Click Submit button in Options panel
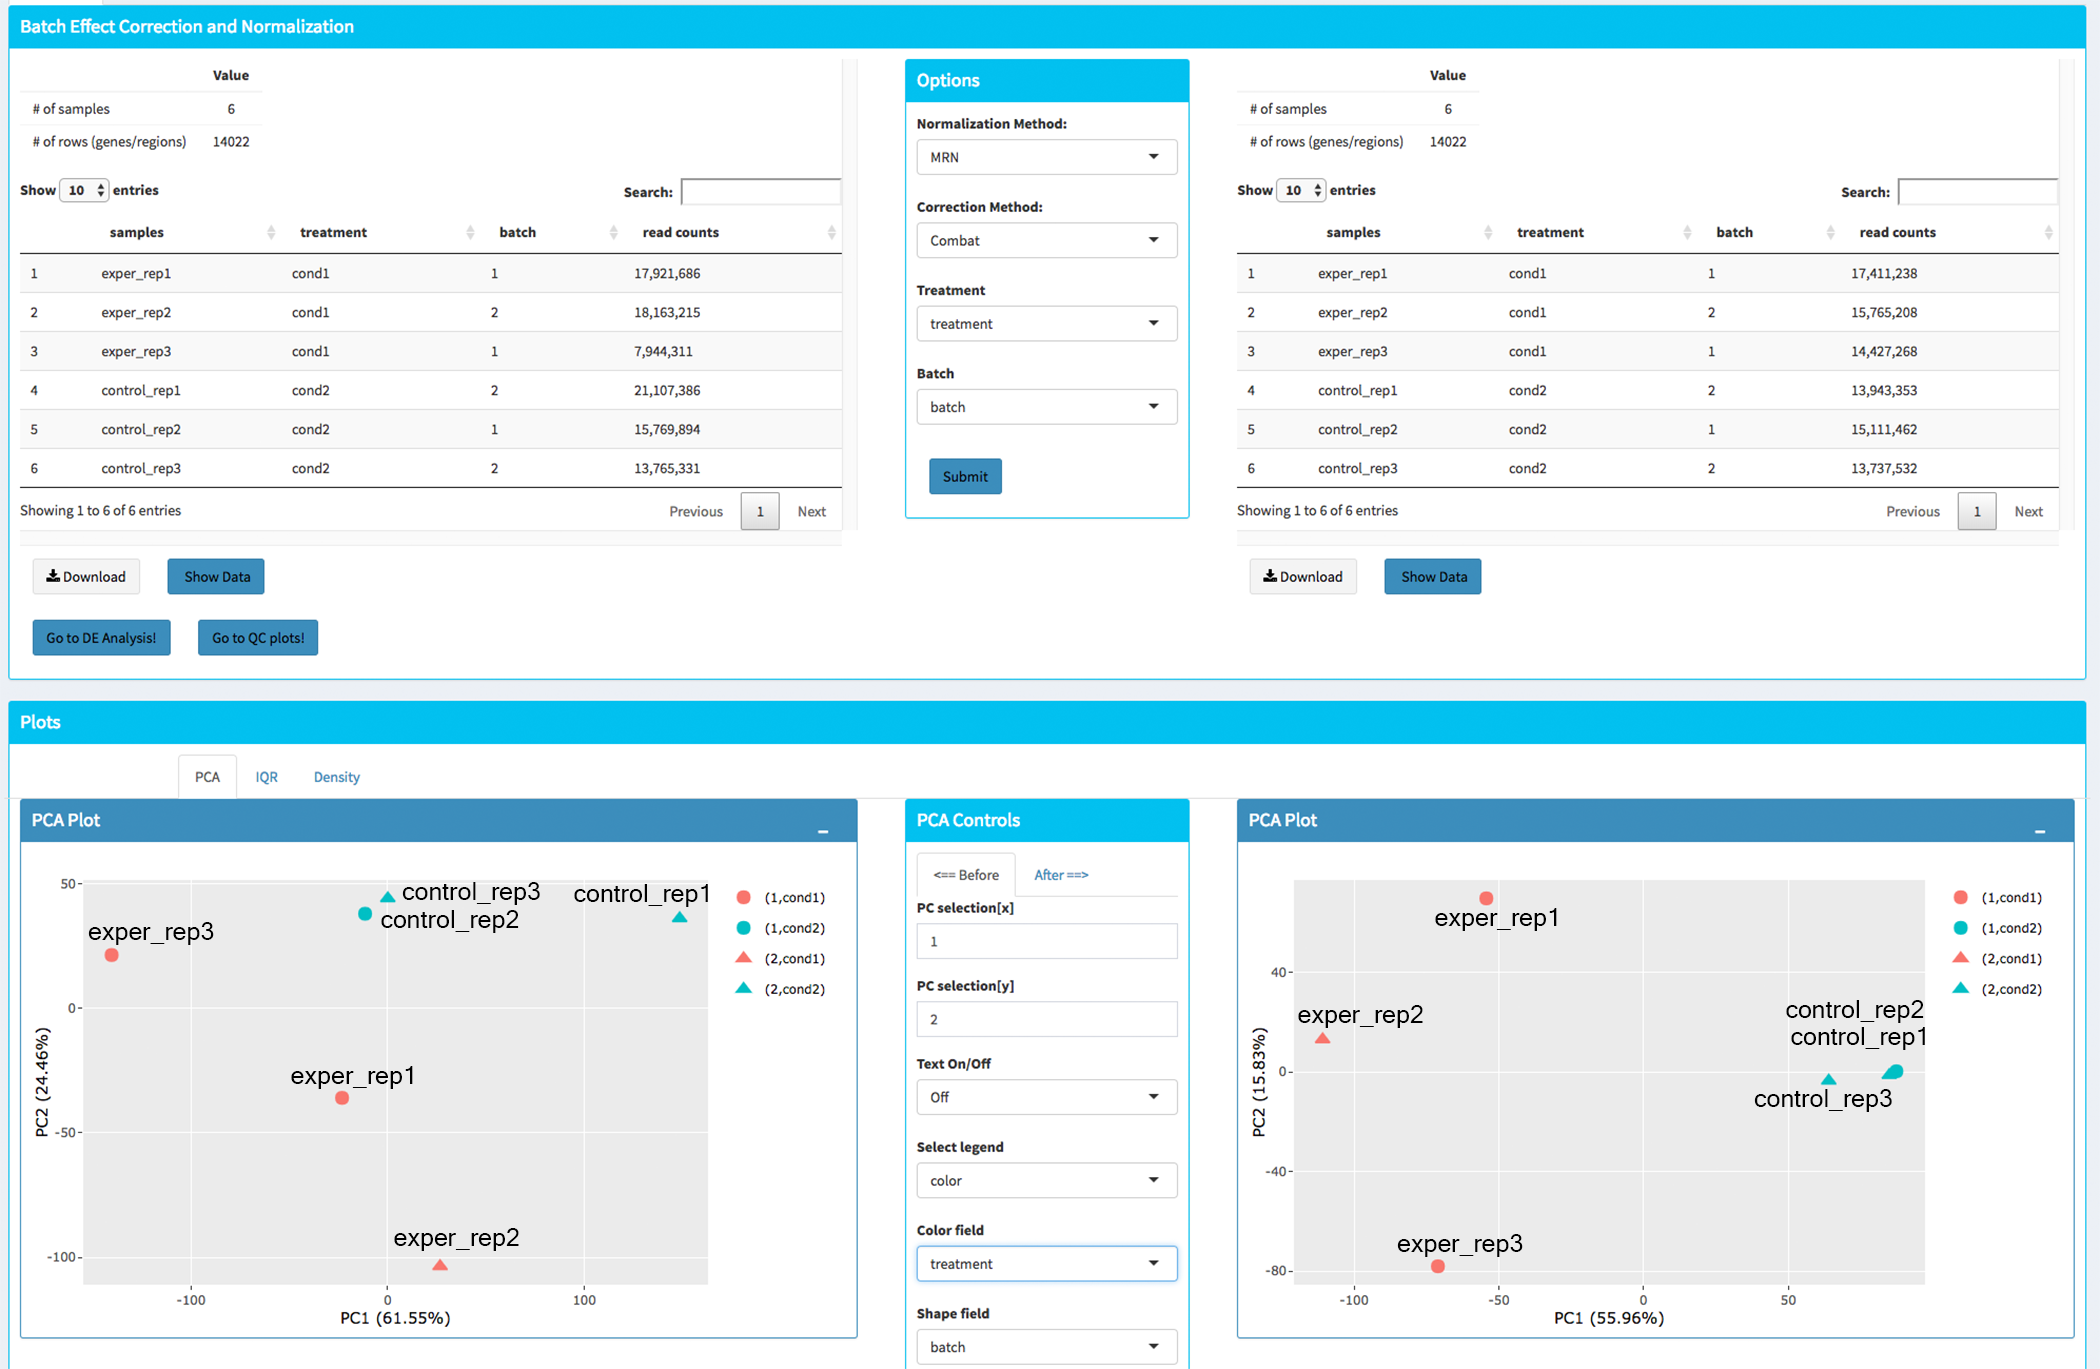The height and width of the screenshot is (1369, 2100). [964, 475]
